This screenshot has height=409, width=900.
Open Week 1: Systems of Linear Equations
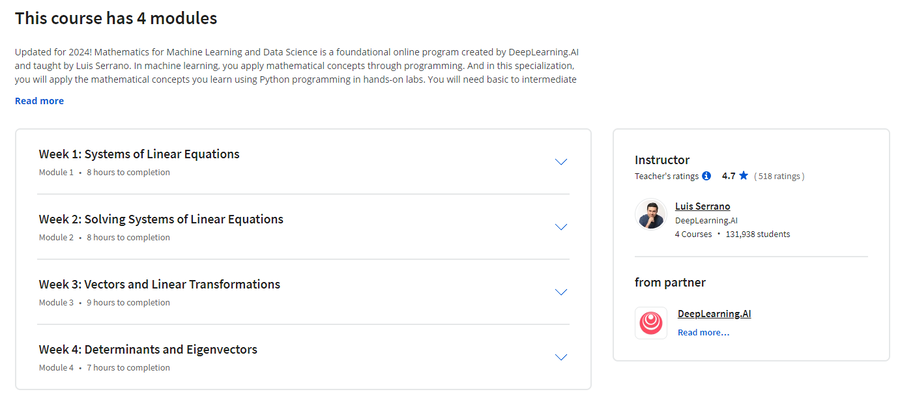pyautogui.click(x=139, y=154)
